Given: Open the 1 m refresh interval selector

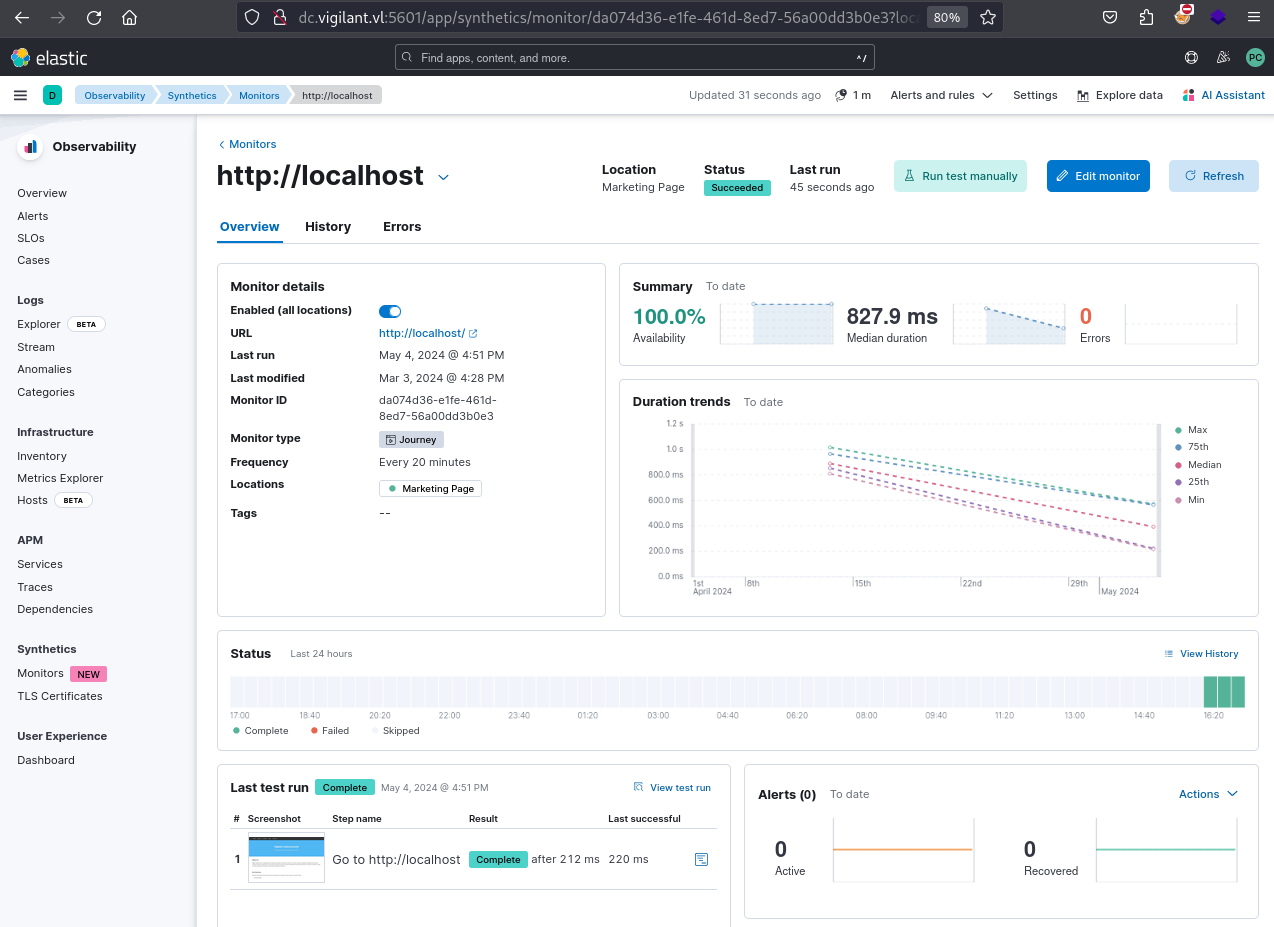Looking at the screenshot, I should tap(853, 95).
